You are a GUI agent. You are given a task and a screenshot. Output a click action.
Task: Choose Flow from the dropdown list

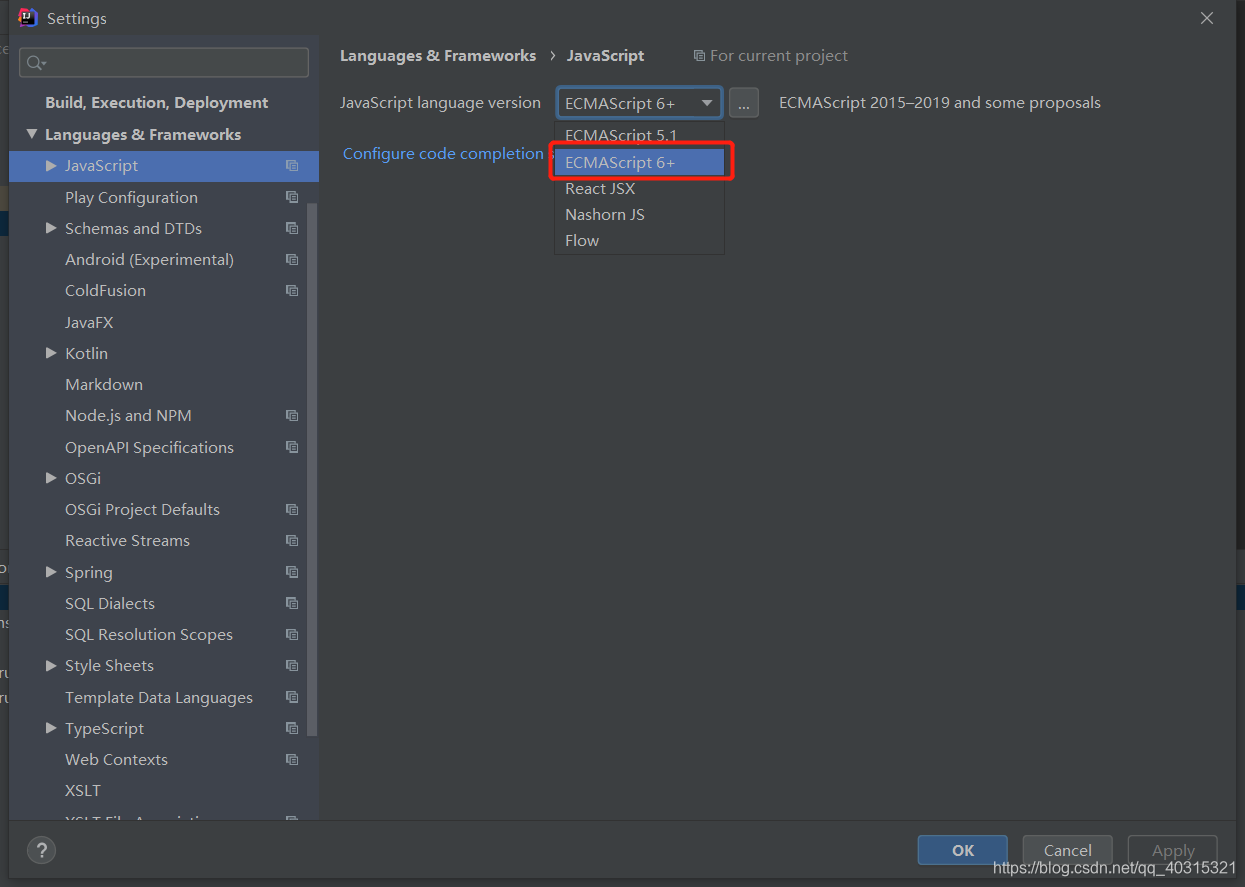click(x=639, y=240)
